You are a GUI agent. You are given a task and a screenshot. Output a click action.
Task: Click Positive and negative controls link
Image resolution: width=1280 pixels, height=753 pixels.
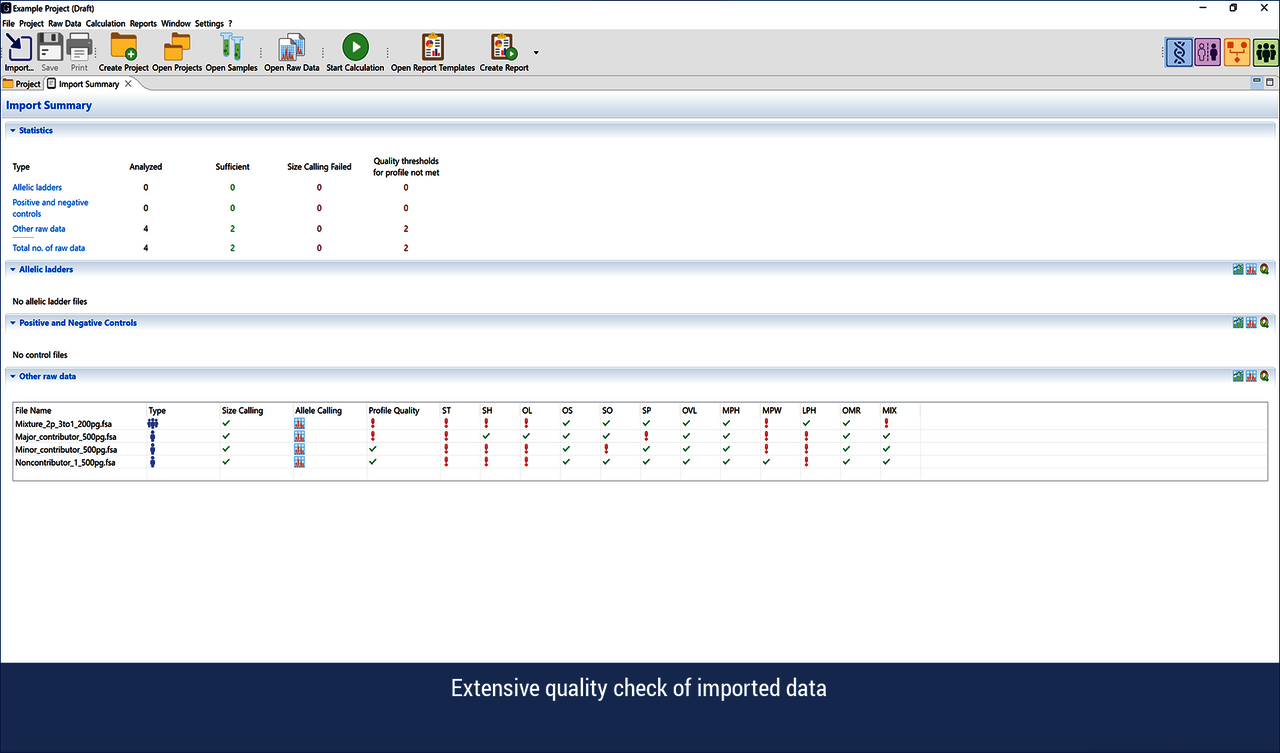click(x=50, y=208)
